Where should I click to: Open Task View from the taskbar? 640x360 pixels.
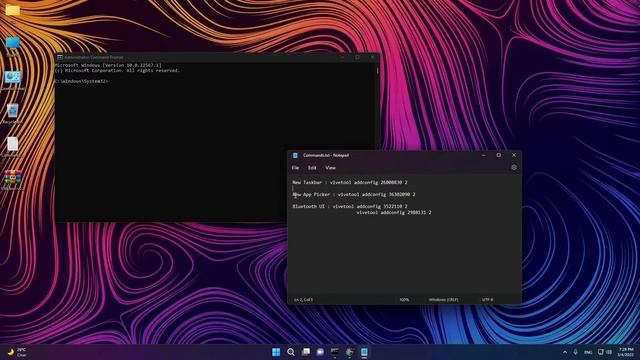(305, 352)
